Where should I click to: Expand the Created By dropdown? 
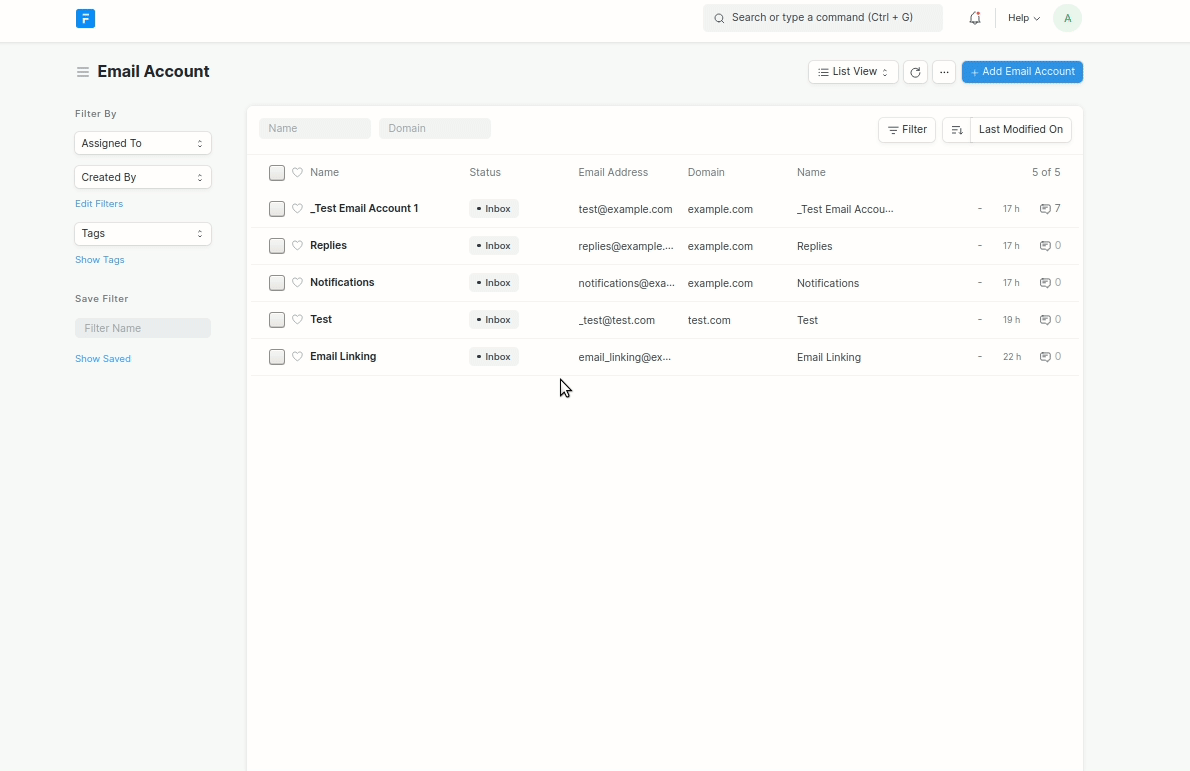(x=143, y=177)
